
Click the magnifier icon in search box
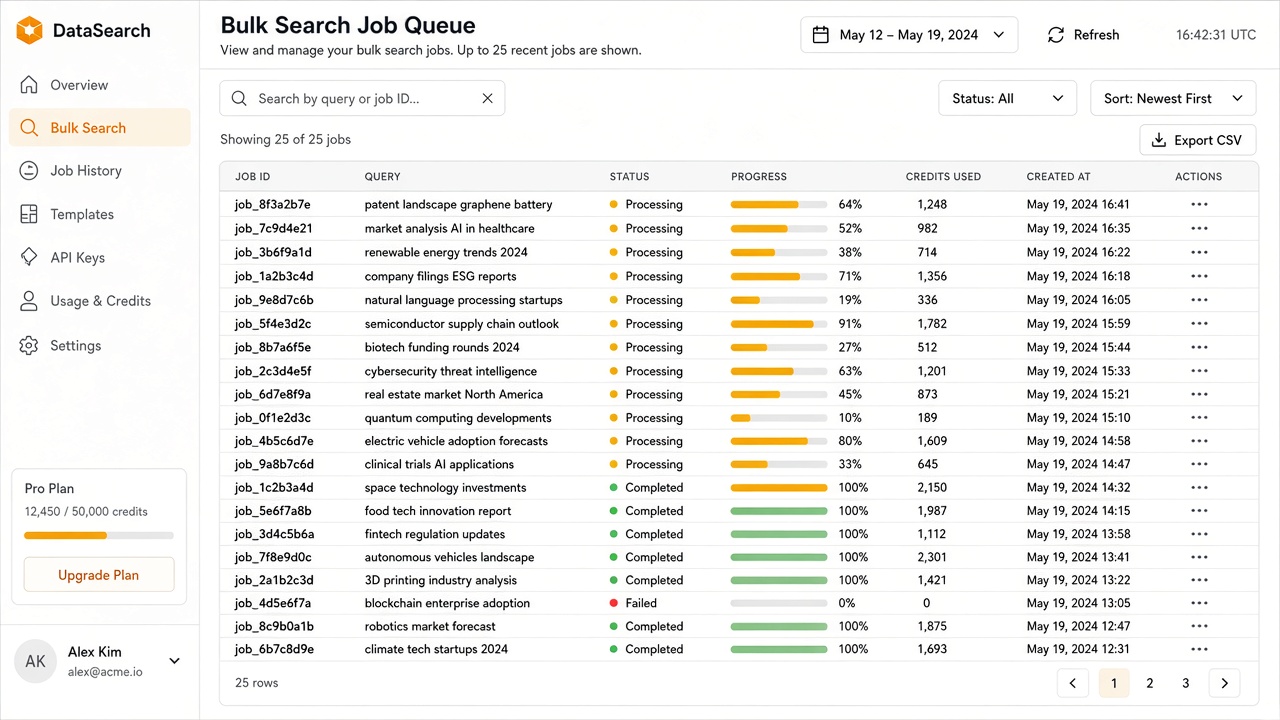(239, 98)
